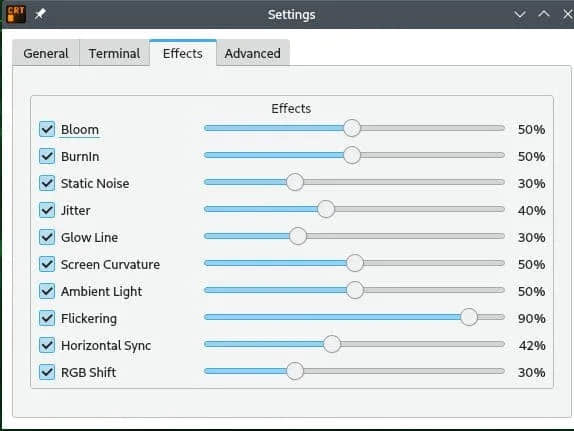
Task: Click the up chevron in title bar
Action: [544, 15]
